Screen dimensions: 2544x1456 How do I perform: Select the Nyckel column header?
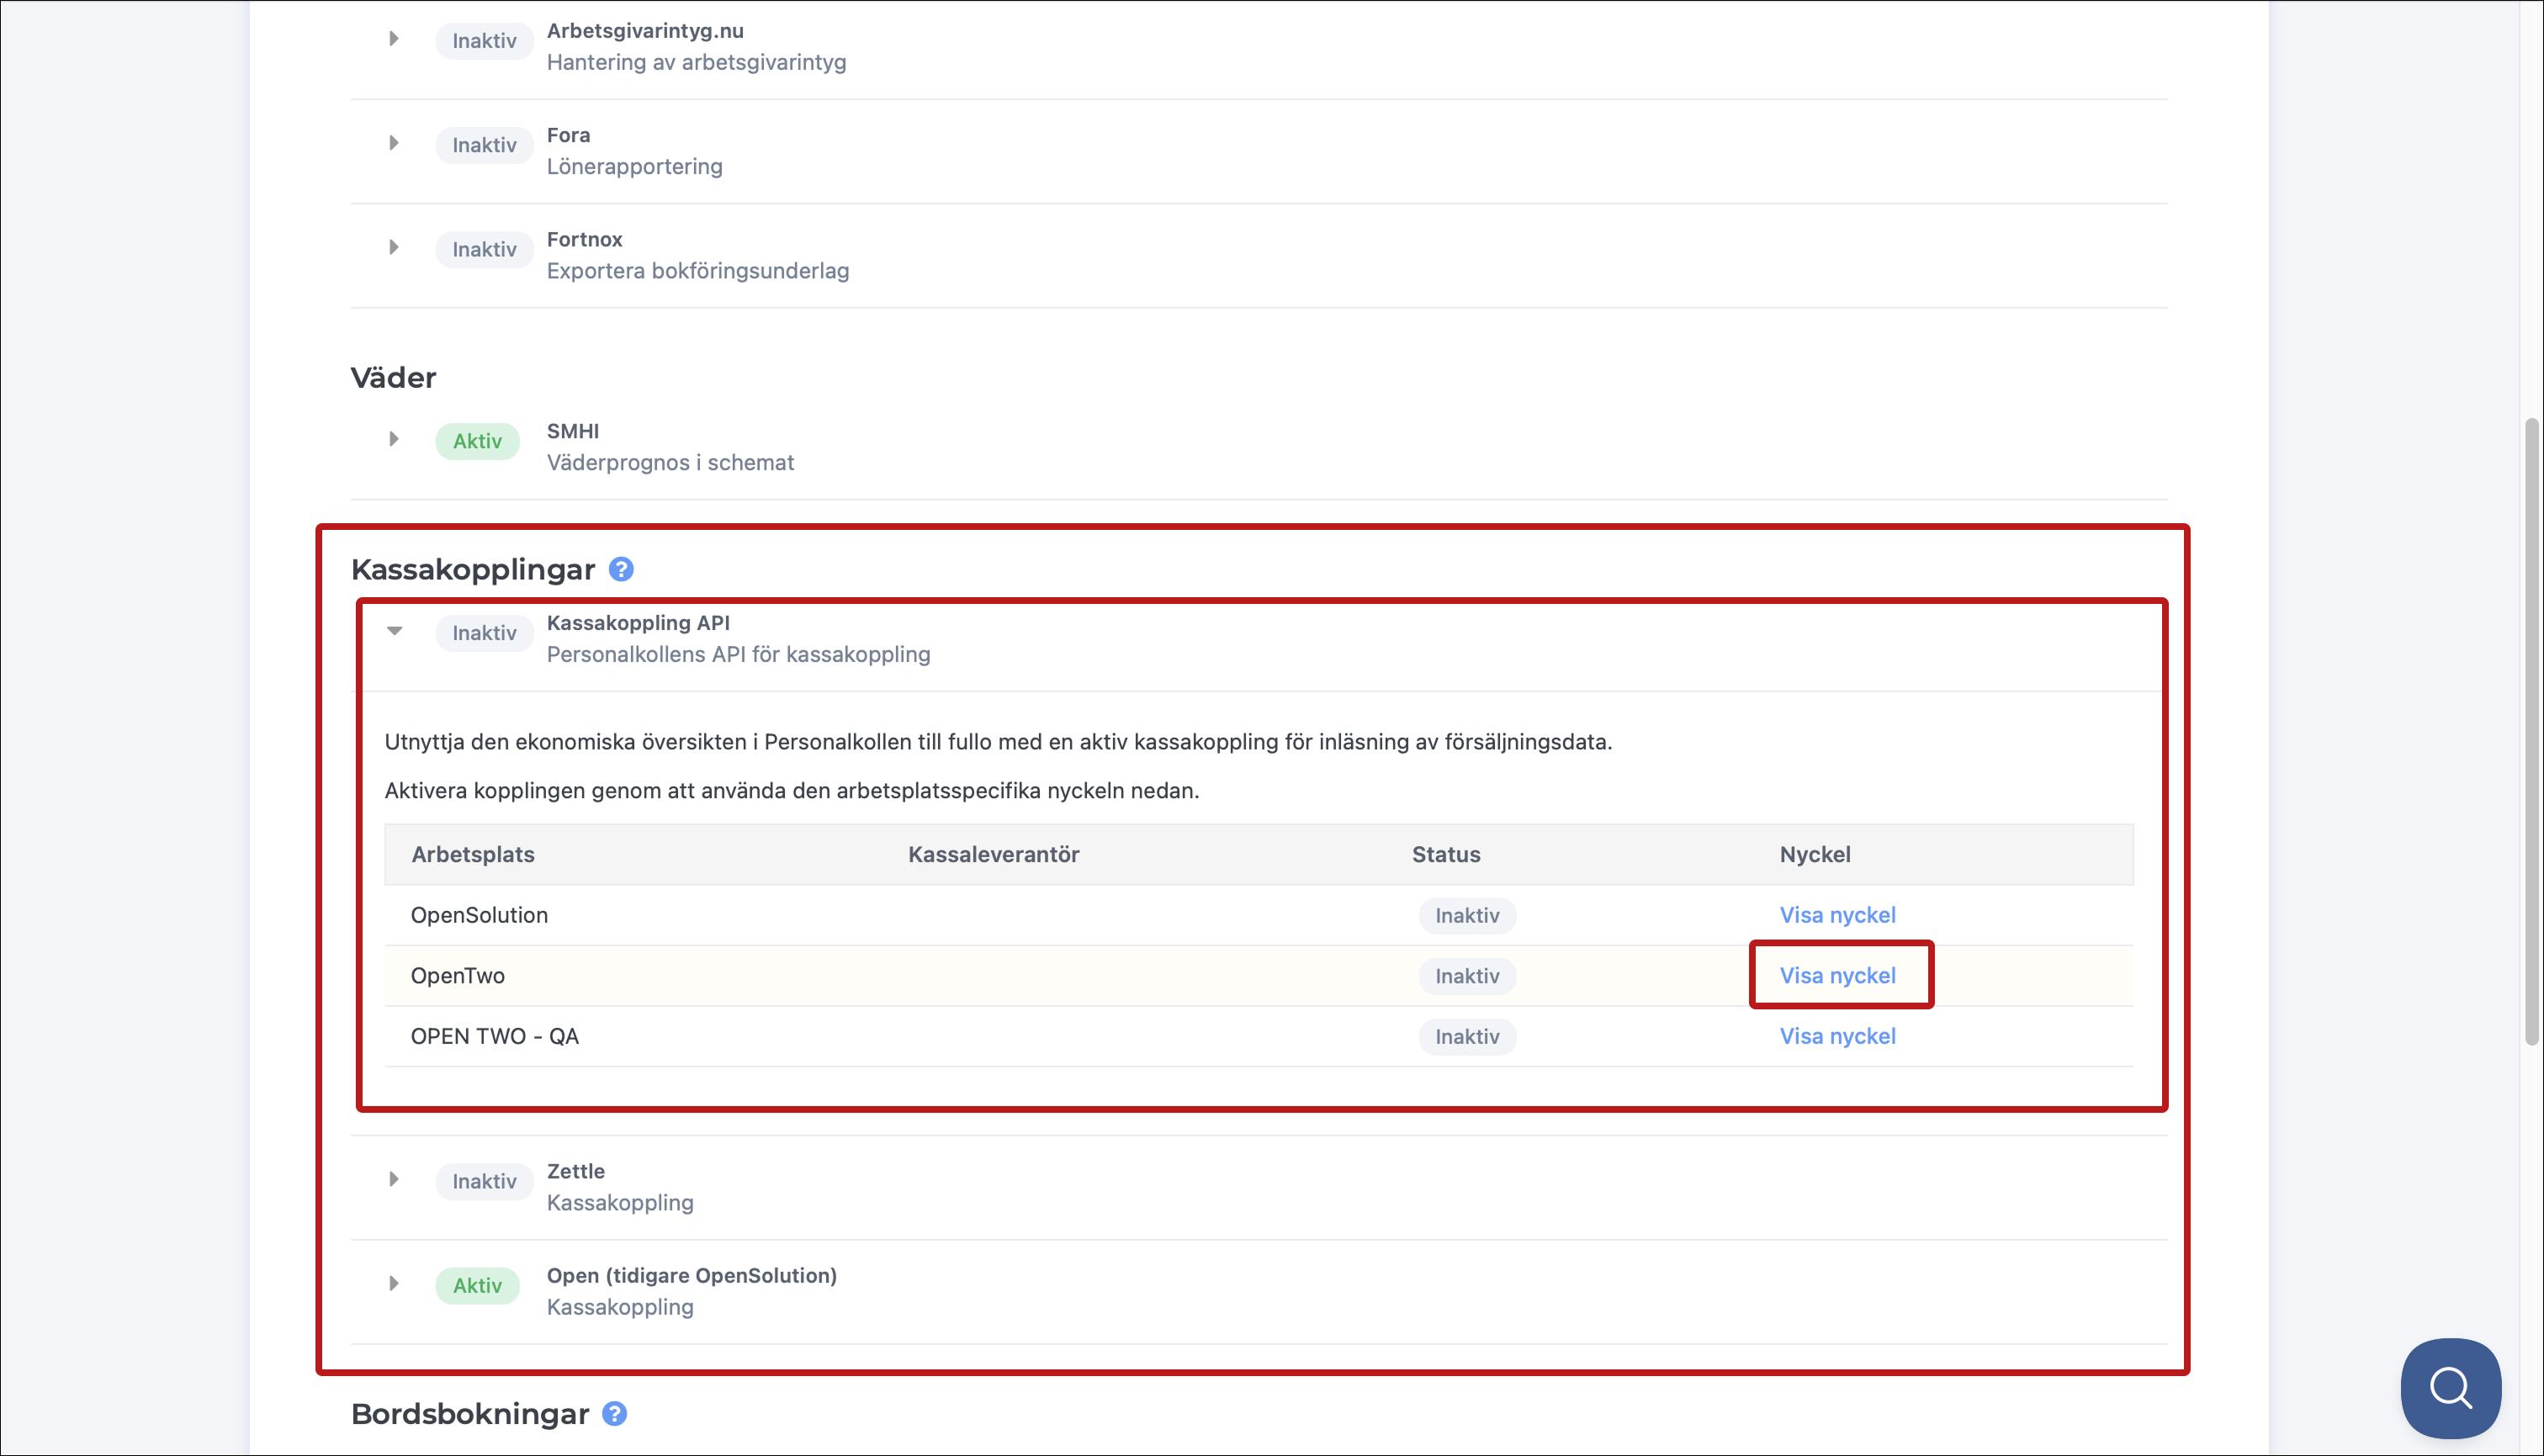pos(1815,854)
